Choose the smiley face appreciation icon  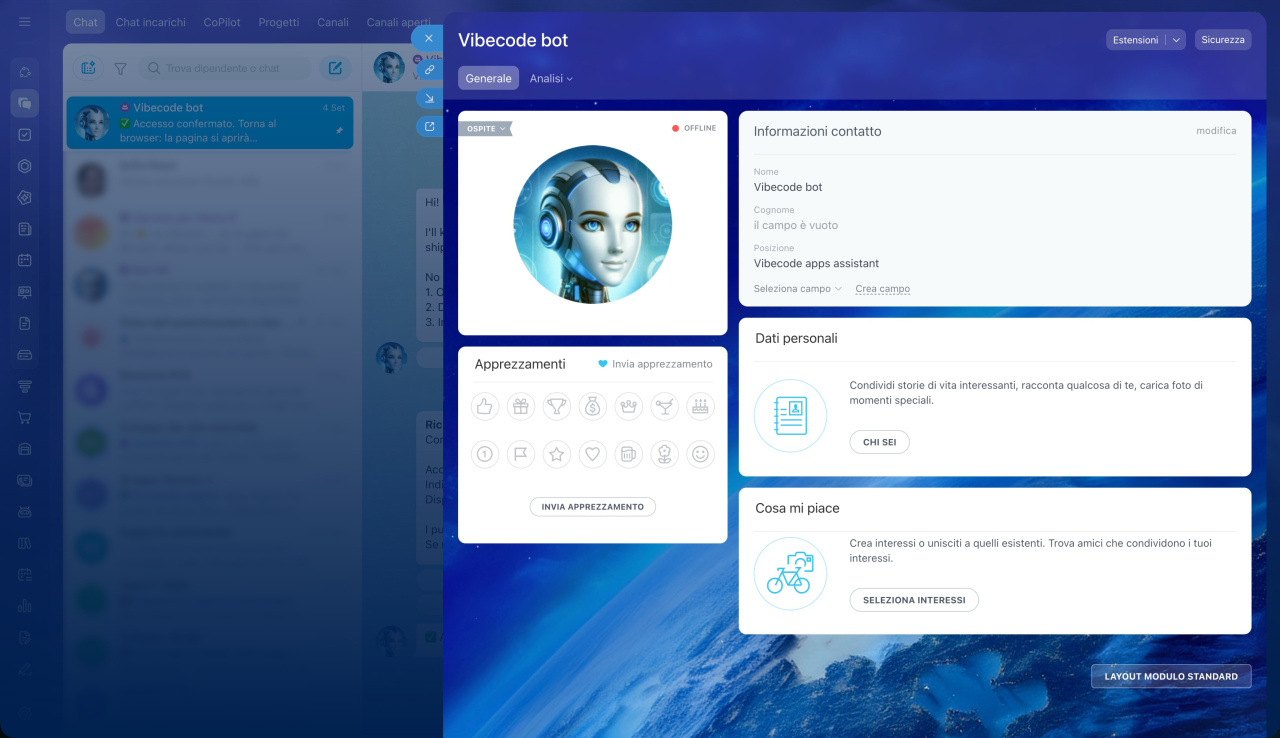pyautogui.click(x=701, y=454)
